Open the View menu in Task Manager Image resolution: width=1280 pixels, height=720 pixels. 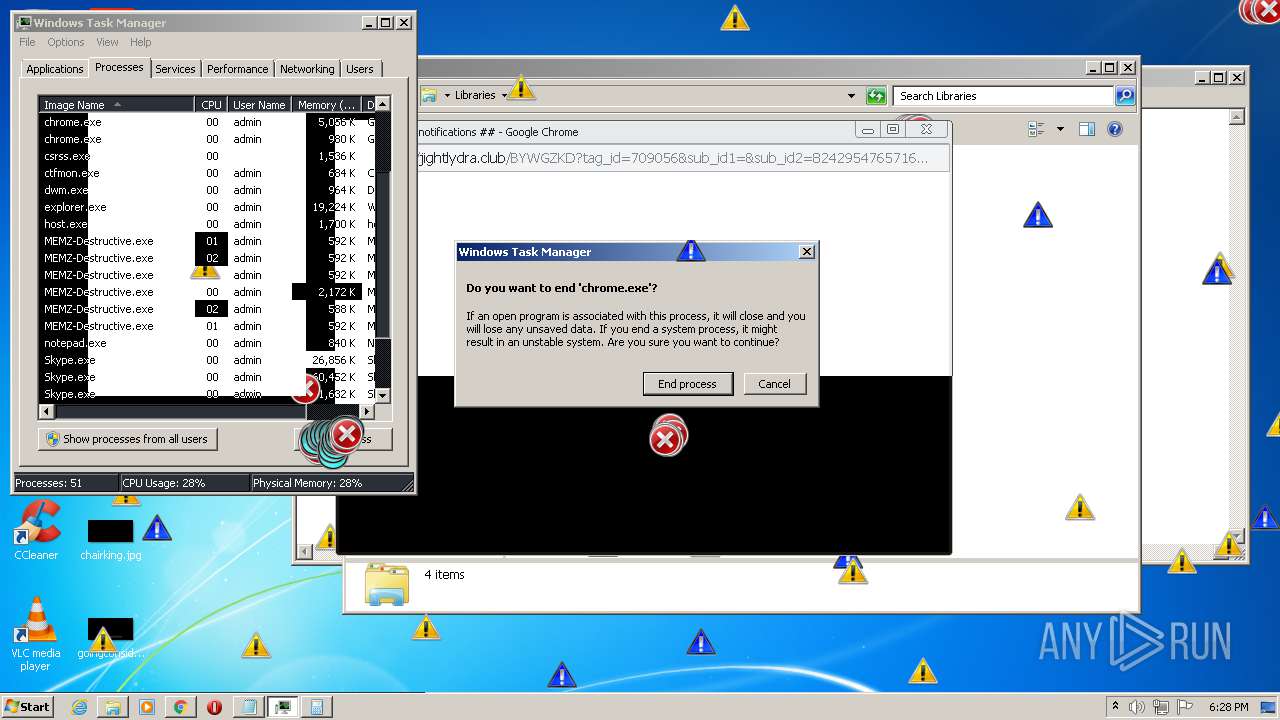point(107,42)
